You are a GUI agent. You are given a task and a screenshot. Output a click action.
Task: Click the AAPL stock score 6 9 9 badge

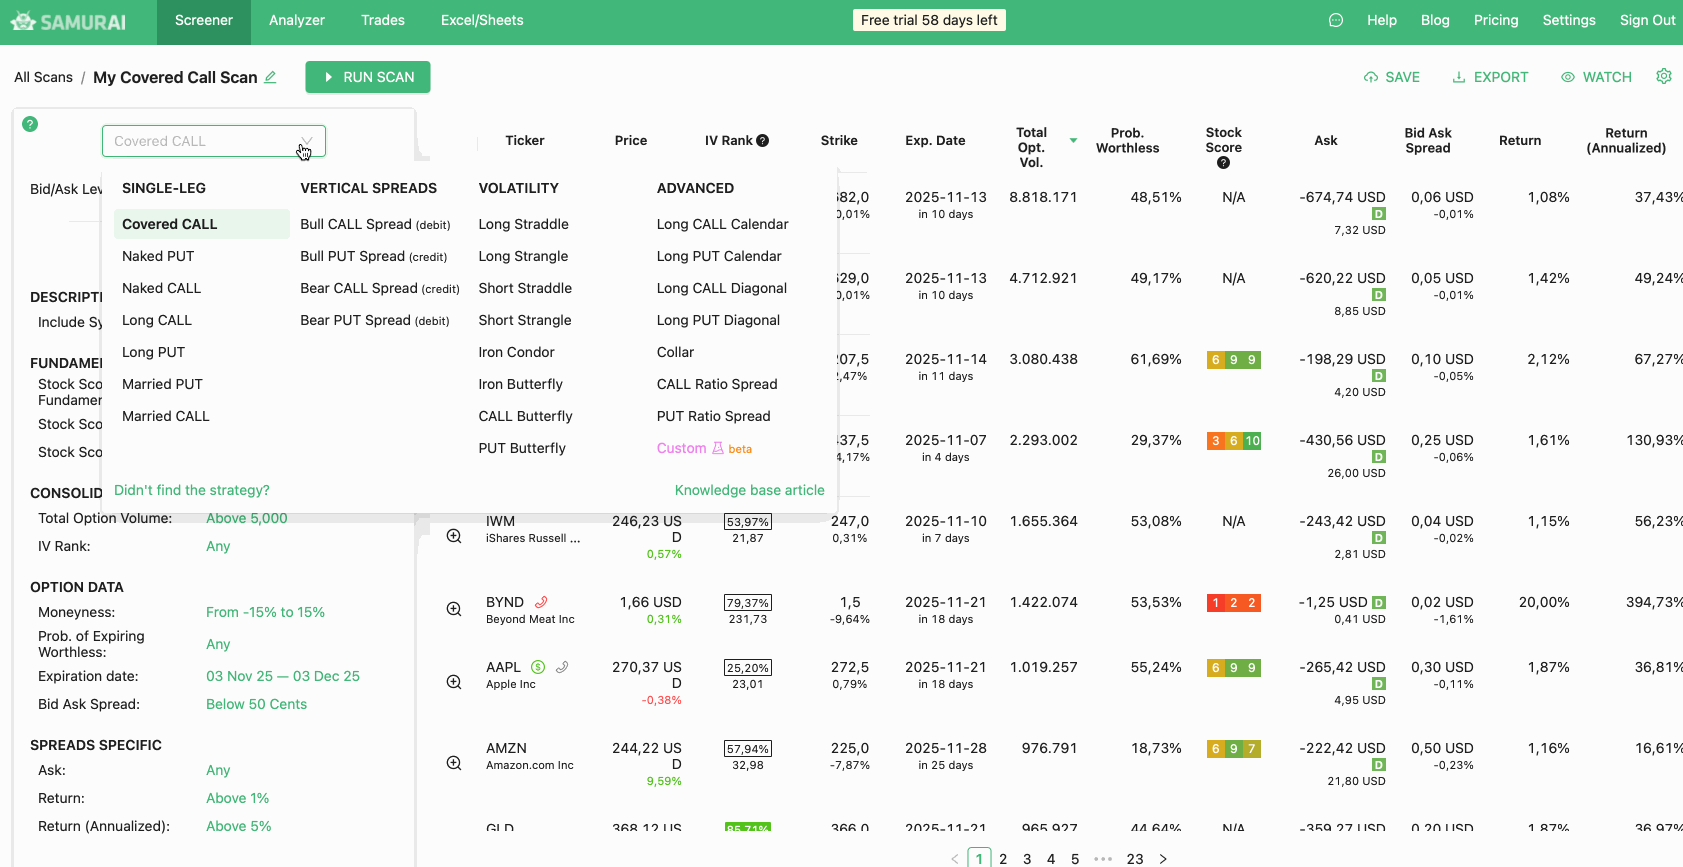pyautogui.click(x=1233, y=667)
